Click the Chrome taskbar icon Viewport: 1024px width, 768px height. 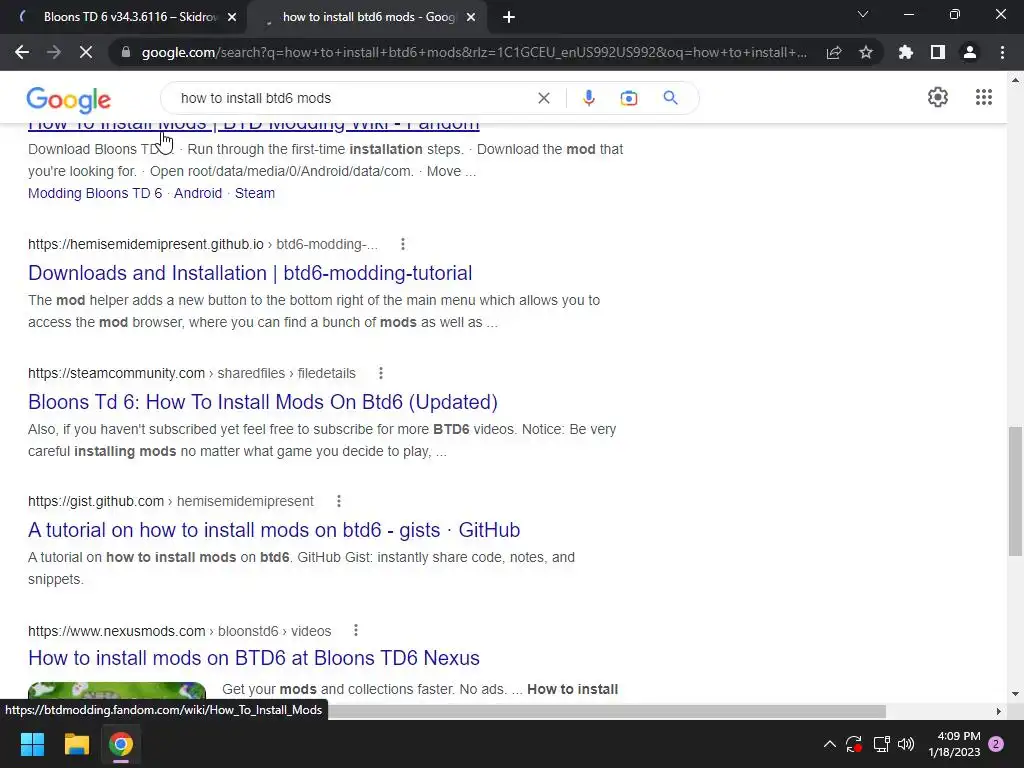121,744
